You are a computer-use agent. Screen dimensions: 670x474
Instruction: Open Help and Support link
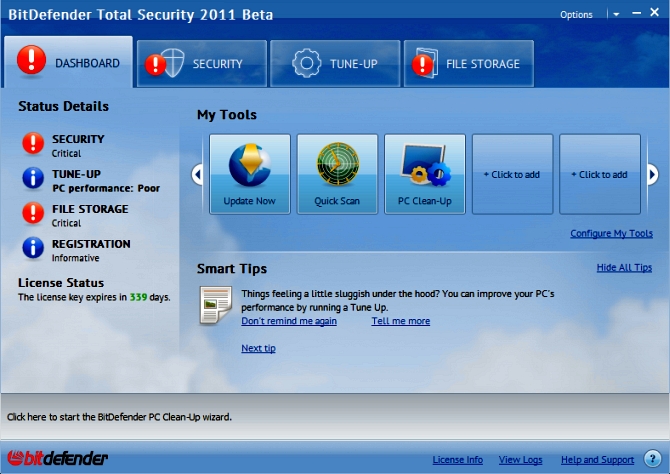[597, 460]
